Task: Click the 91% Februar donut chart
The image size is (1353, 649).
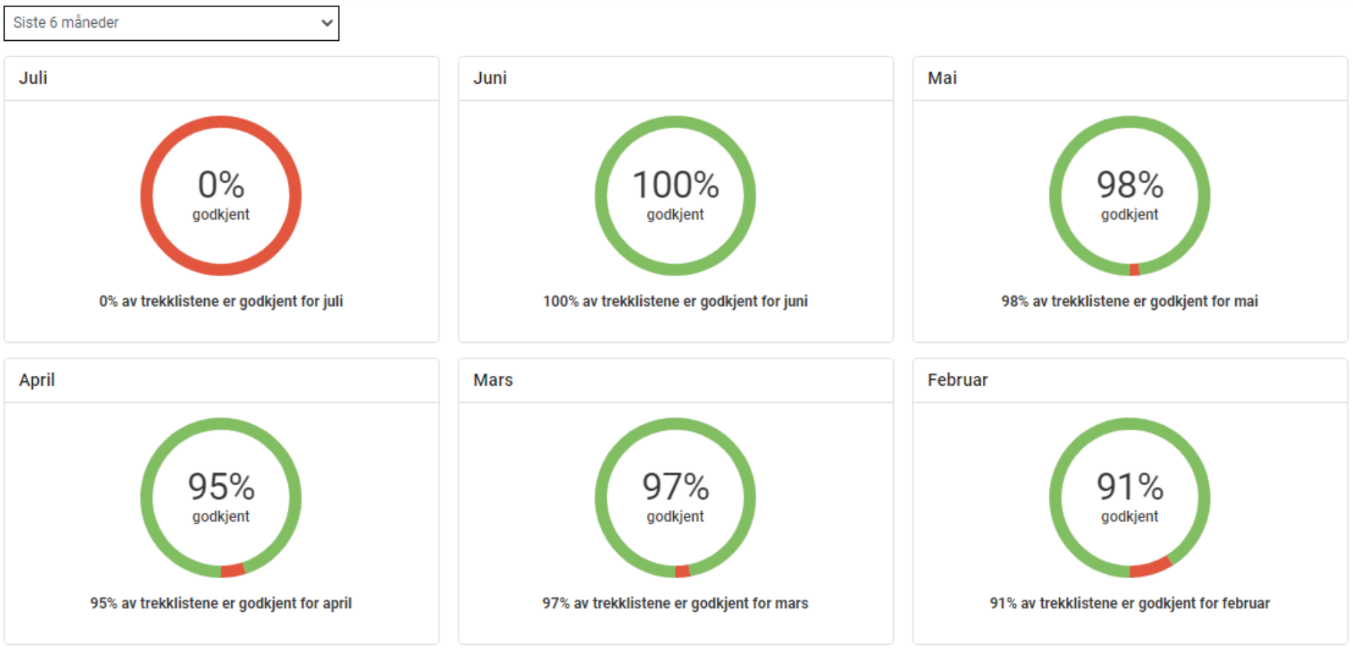Action: click(1130, 497)
